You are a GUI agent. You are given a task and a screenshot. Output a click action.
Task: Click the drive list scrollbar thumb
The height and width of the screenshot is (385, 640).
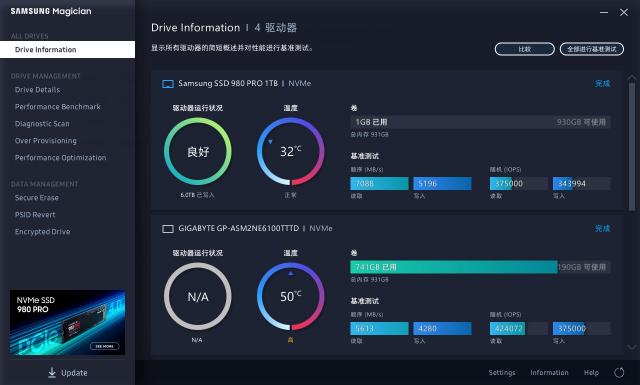pyautogui.click(x=632, y=147)
